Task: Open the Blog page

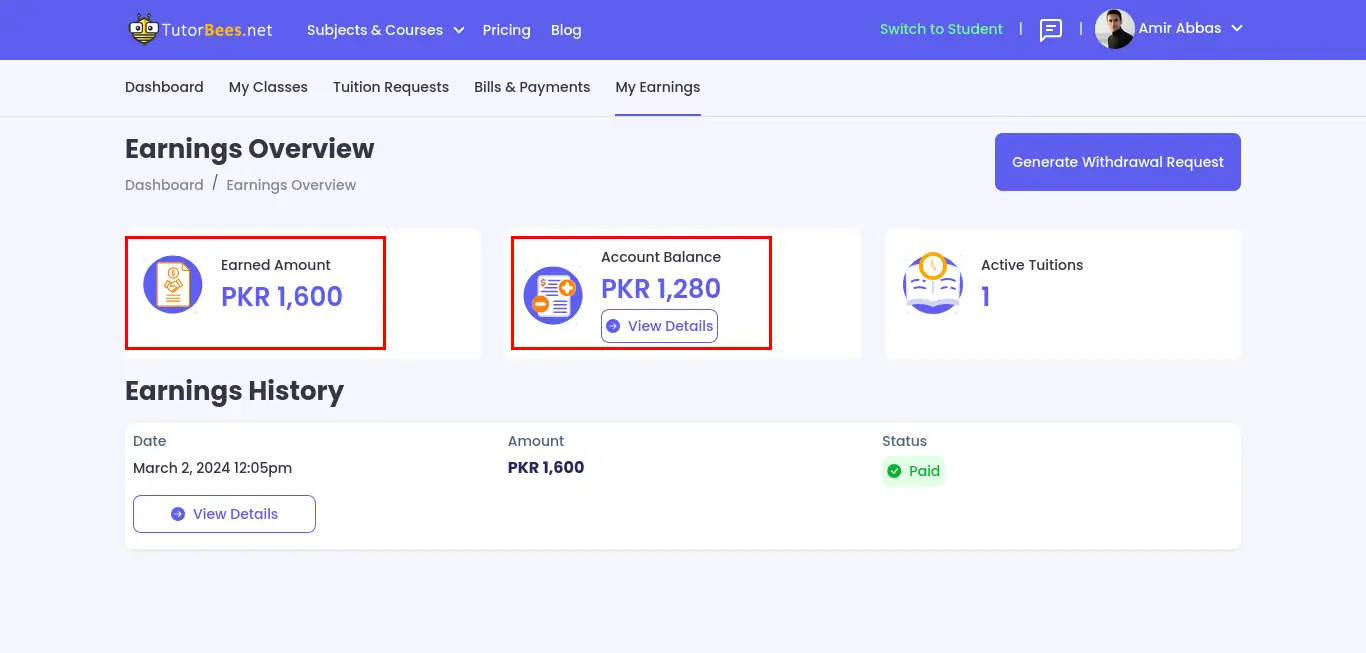Action: coord(566,30)
